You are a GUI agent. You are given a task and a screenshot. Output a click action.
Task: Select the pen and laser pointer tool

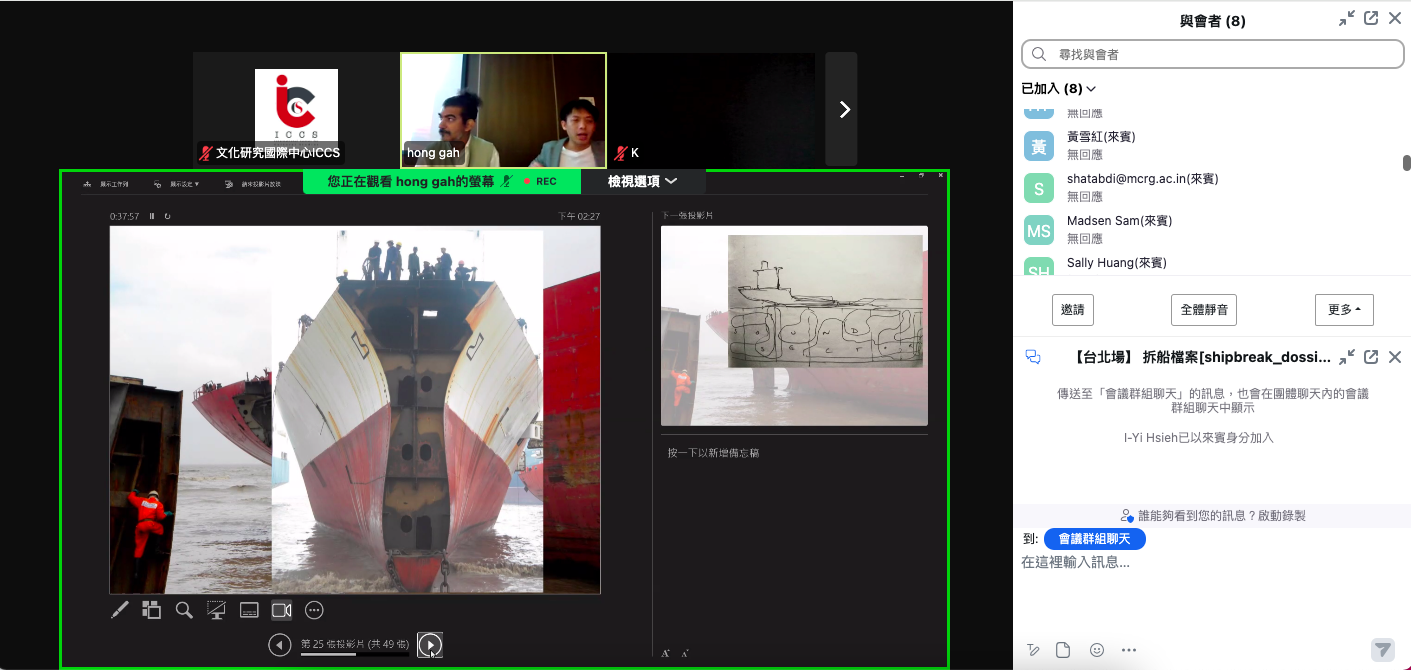(x=120, y=610)
